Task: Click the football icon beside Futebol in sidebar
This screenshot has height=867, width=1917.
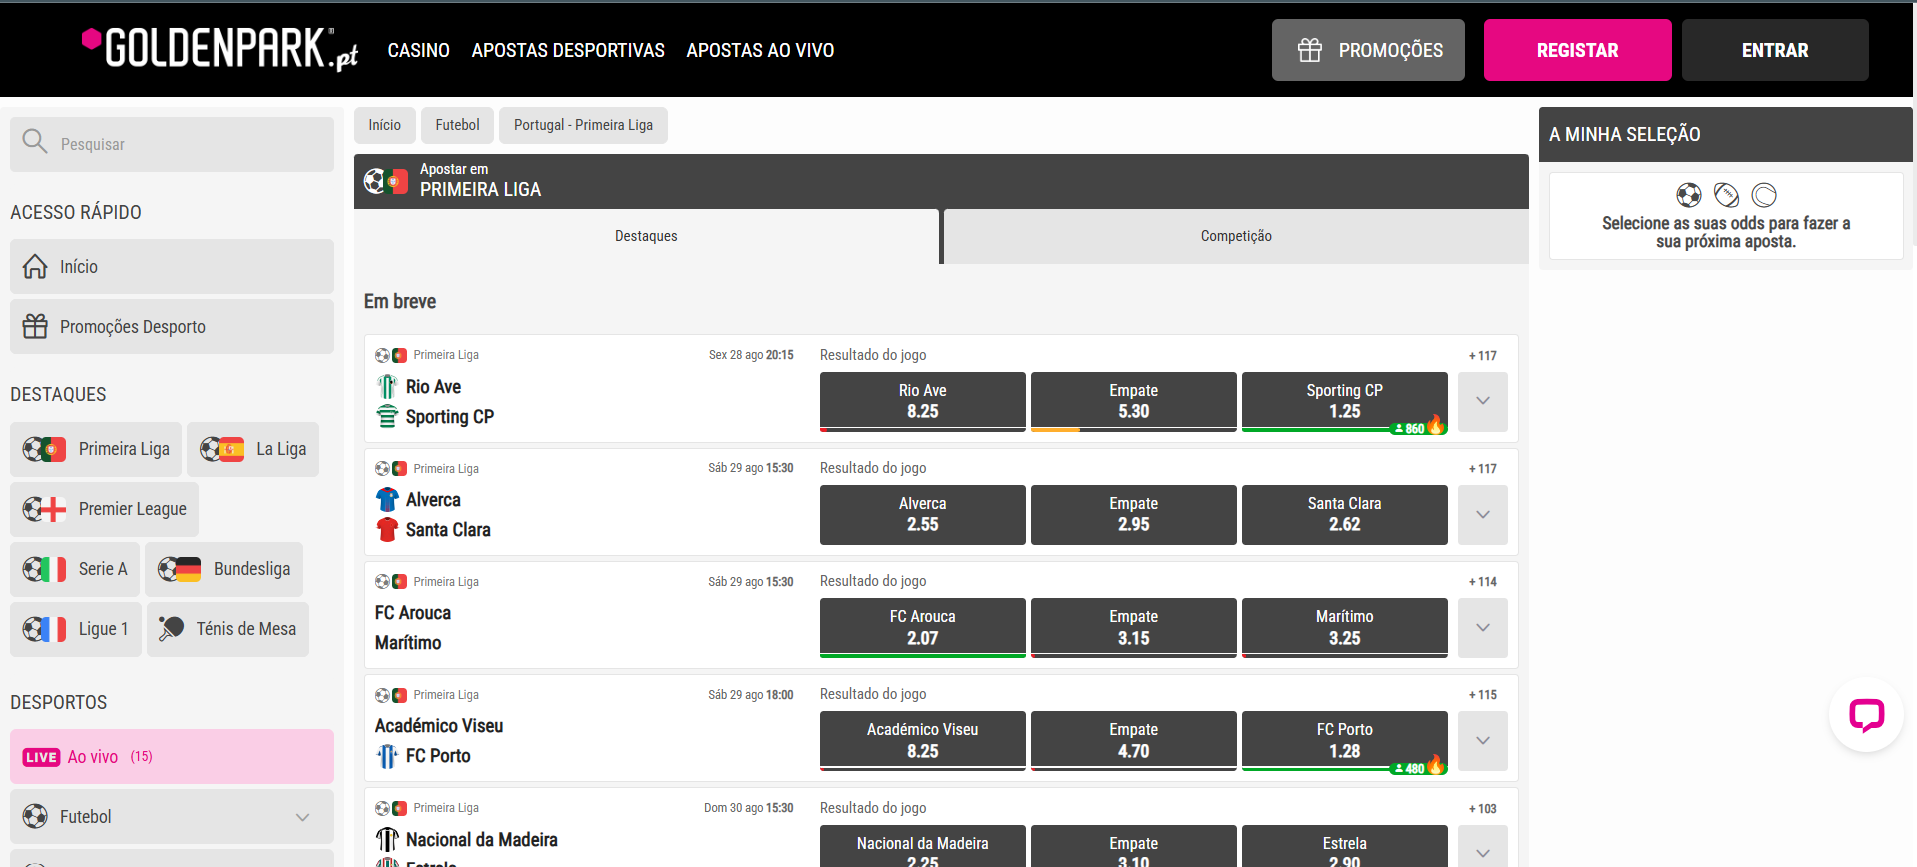Action: point(35,816)
